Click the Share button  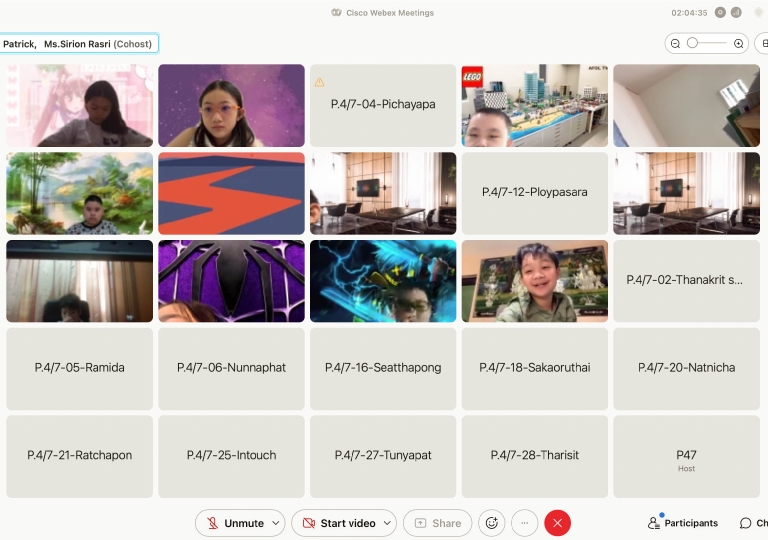pyautogui.click(x=437, y=523)
